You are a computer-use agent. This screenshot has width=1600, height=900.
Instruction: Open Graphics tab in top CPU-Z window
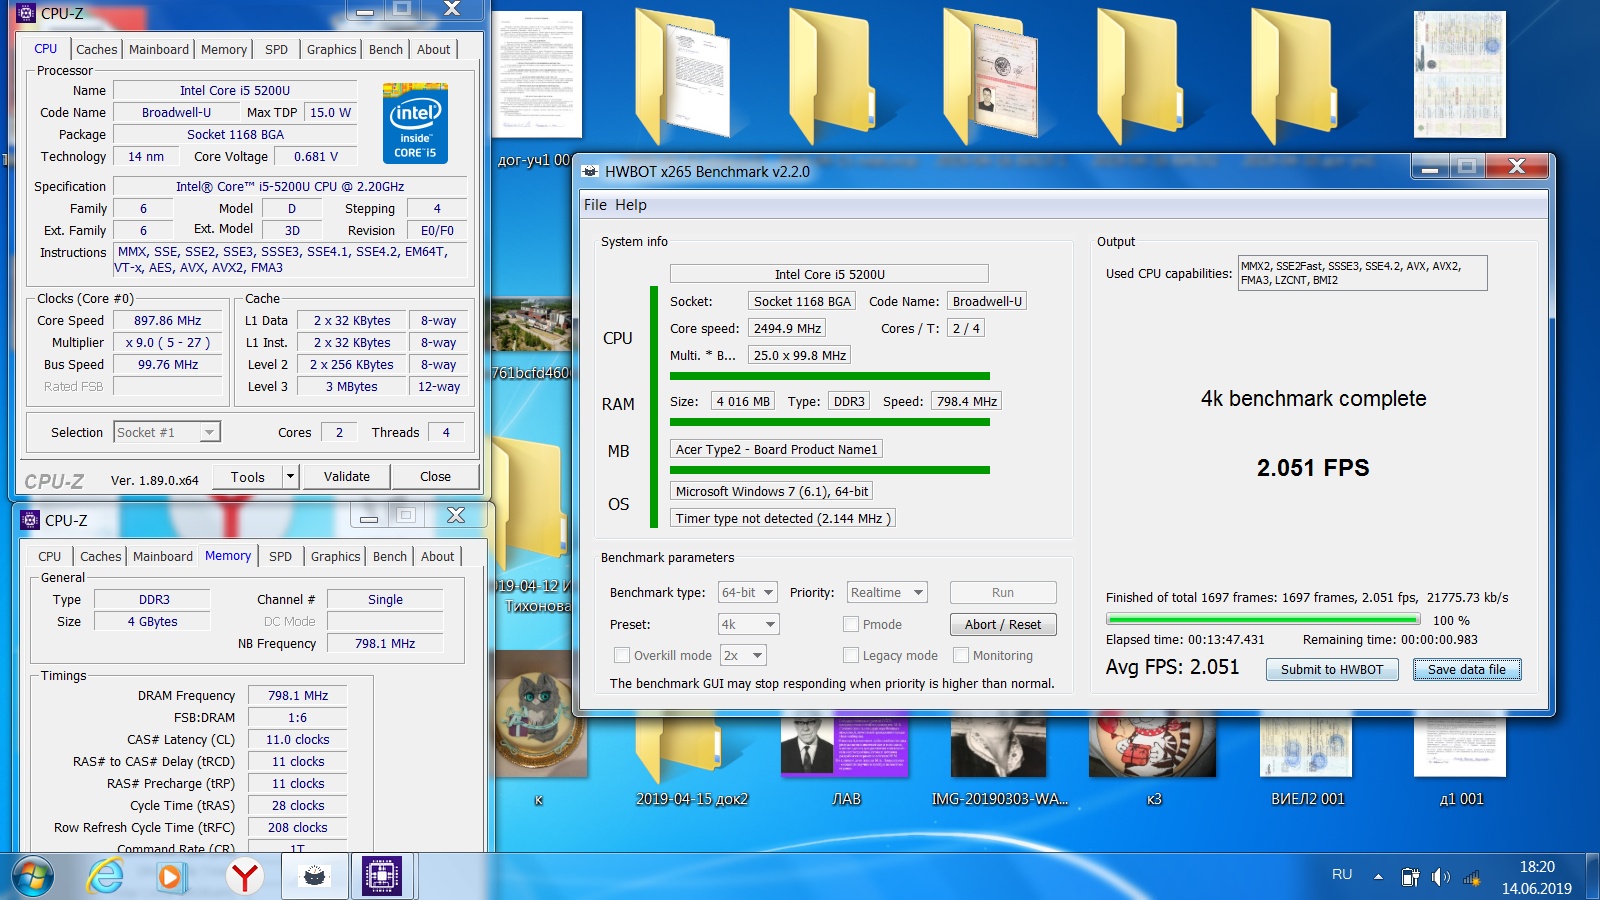[x=332, y=49]
